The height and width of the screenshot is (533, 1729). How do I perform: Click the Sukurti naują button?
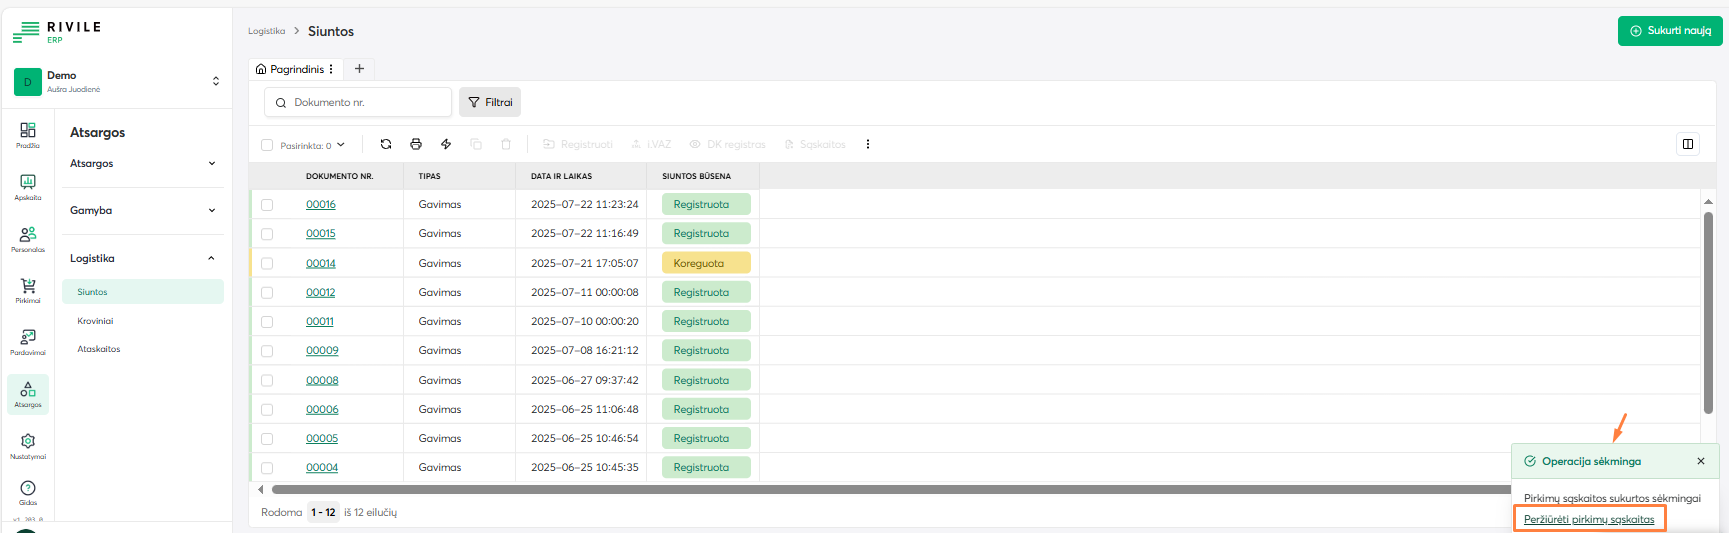(1670, 31)
